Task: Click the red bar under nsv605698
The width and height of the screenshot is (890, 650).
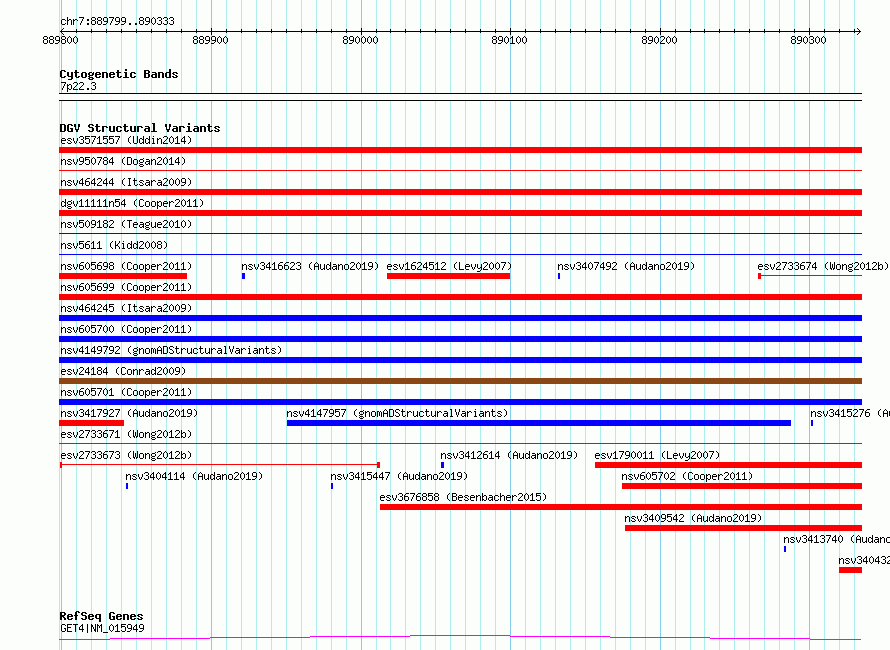Action: click(x=123, y=276)
